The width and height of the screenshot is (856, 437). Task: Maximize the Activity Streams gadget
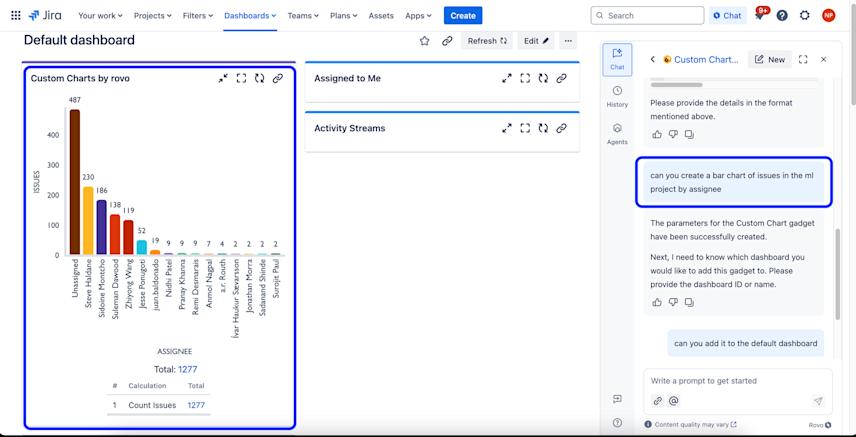[x=525, y=128]
